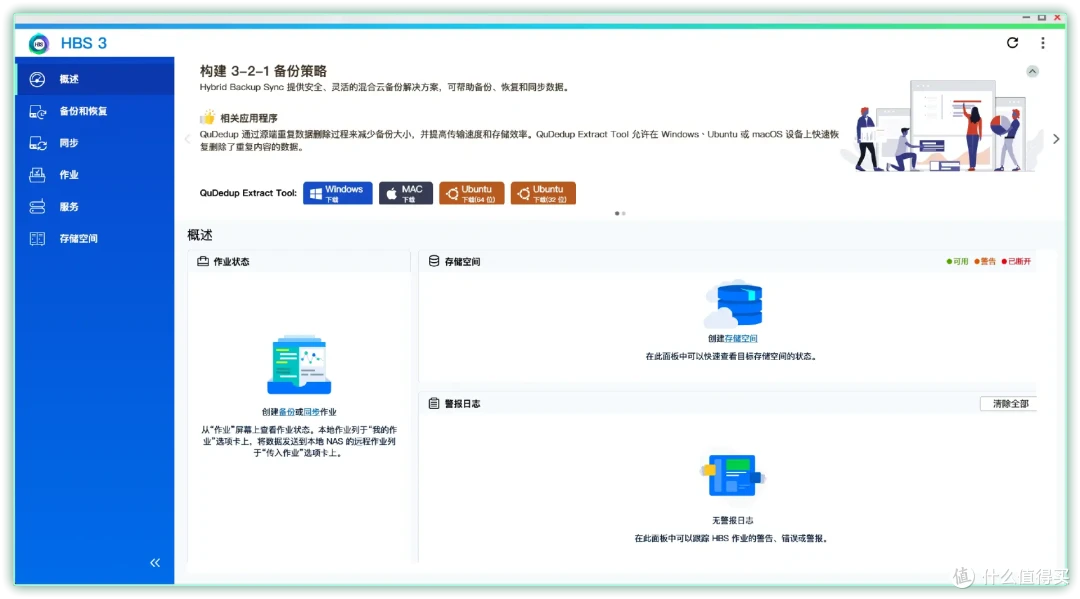The width and height of the screenshot is (1080, 599).
Task: Open the 存储空间 section in the sidebar
Action: tap(95, 238)
